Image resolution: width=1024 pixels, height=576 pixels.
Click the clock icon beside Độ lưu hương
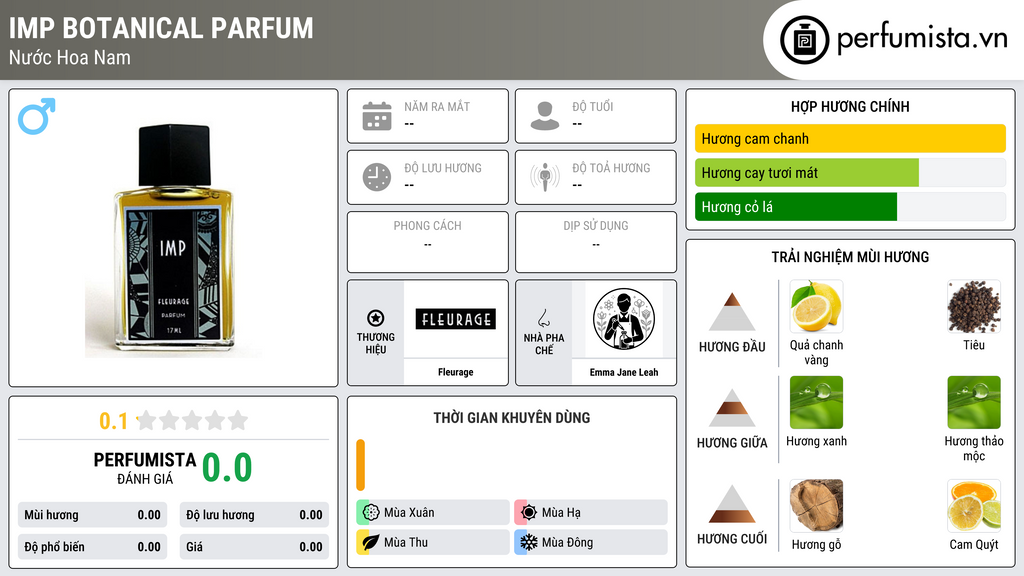(x=377, y=177)
